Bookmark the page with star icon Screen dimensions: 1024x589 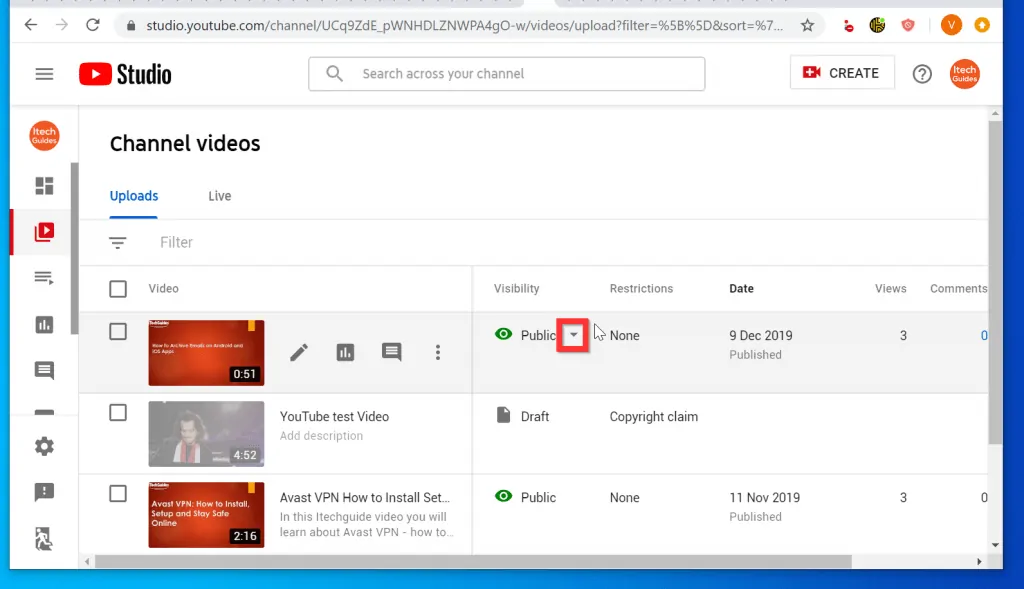tap(807, 25)
